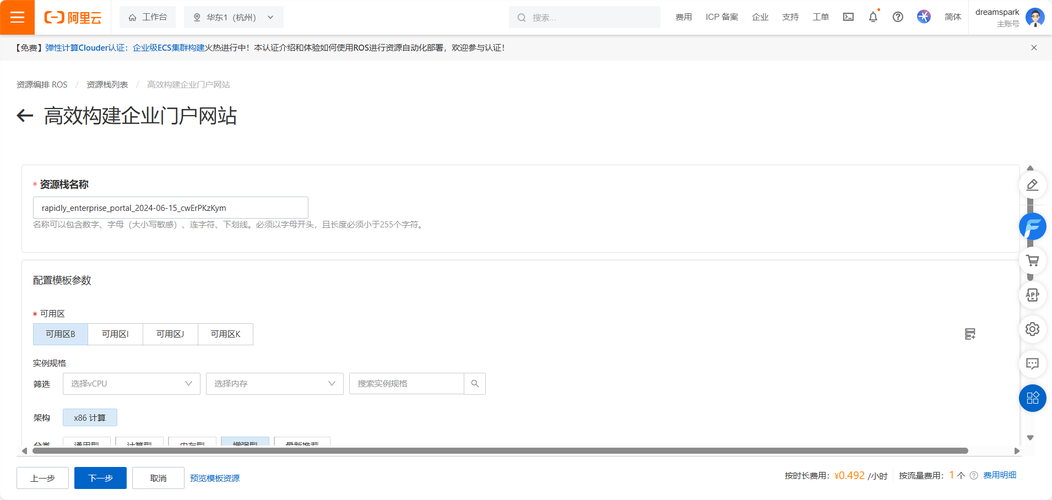
Task: Open the 费用明细 link
Action: pyautogui.click(x=1000, y=475)
